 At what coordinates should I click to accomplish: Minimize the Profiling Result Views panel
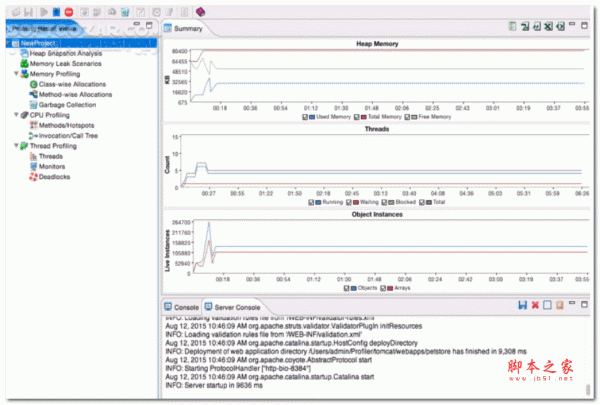click(137, 24)
